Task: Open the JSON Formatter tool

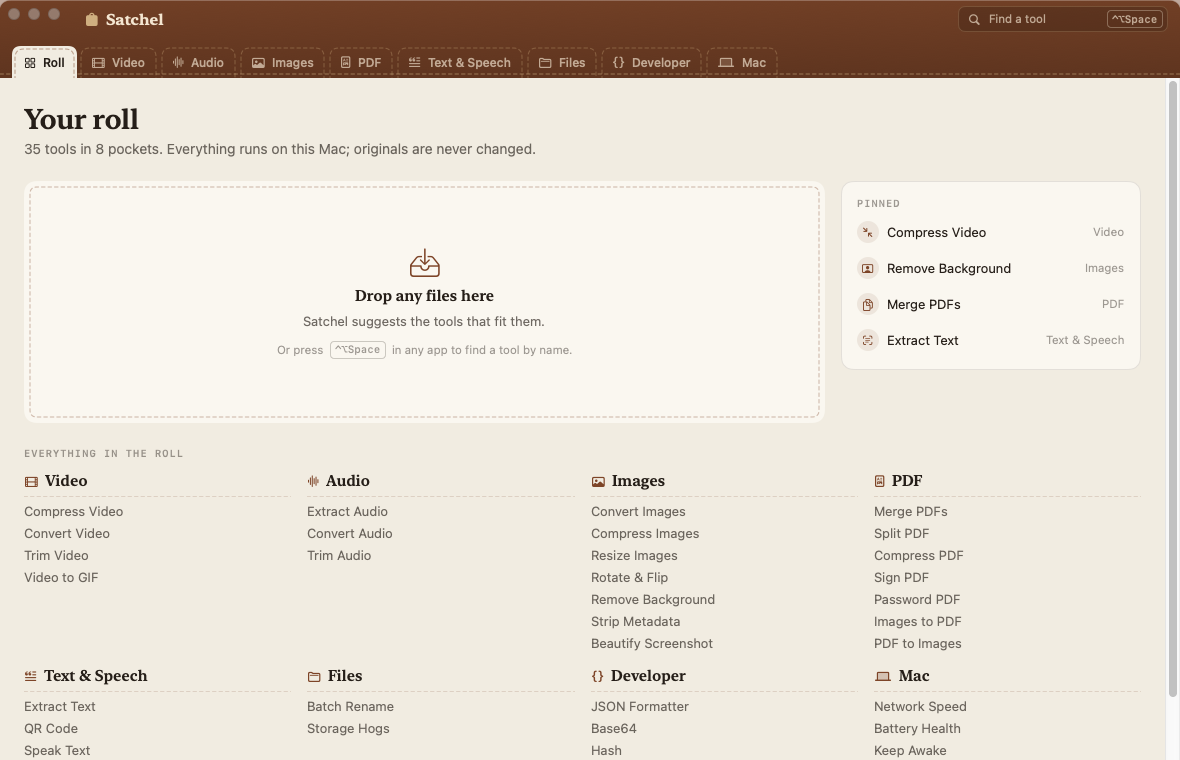Action: pos(640,707)
